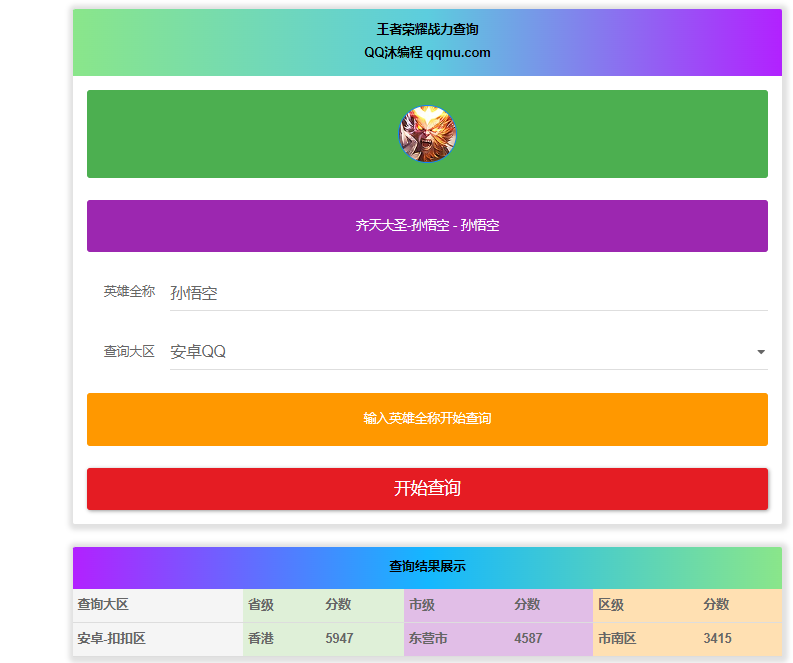Click the city score 4587
793x663 pixels.
528,638
